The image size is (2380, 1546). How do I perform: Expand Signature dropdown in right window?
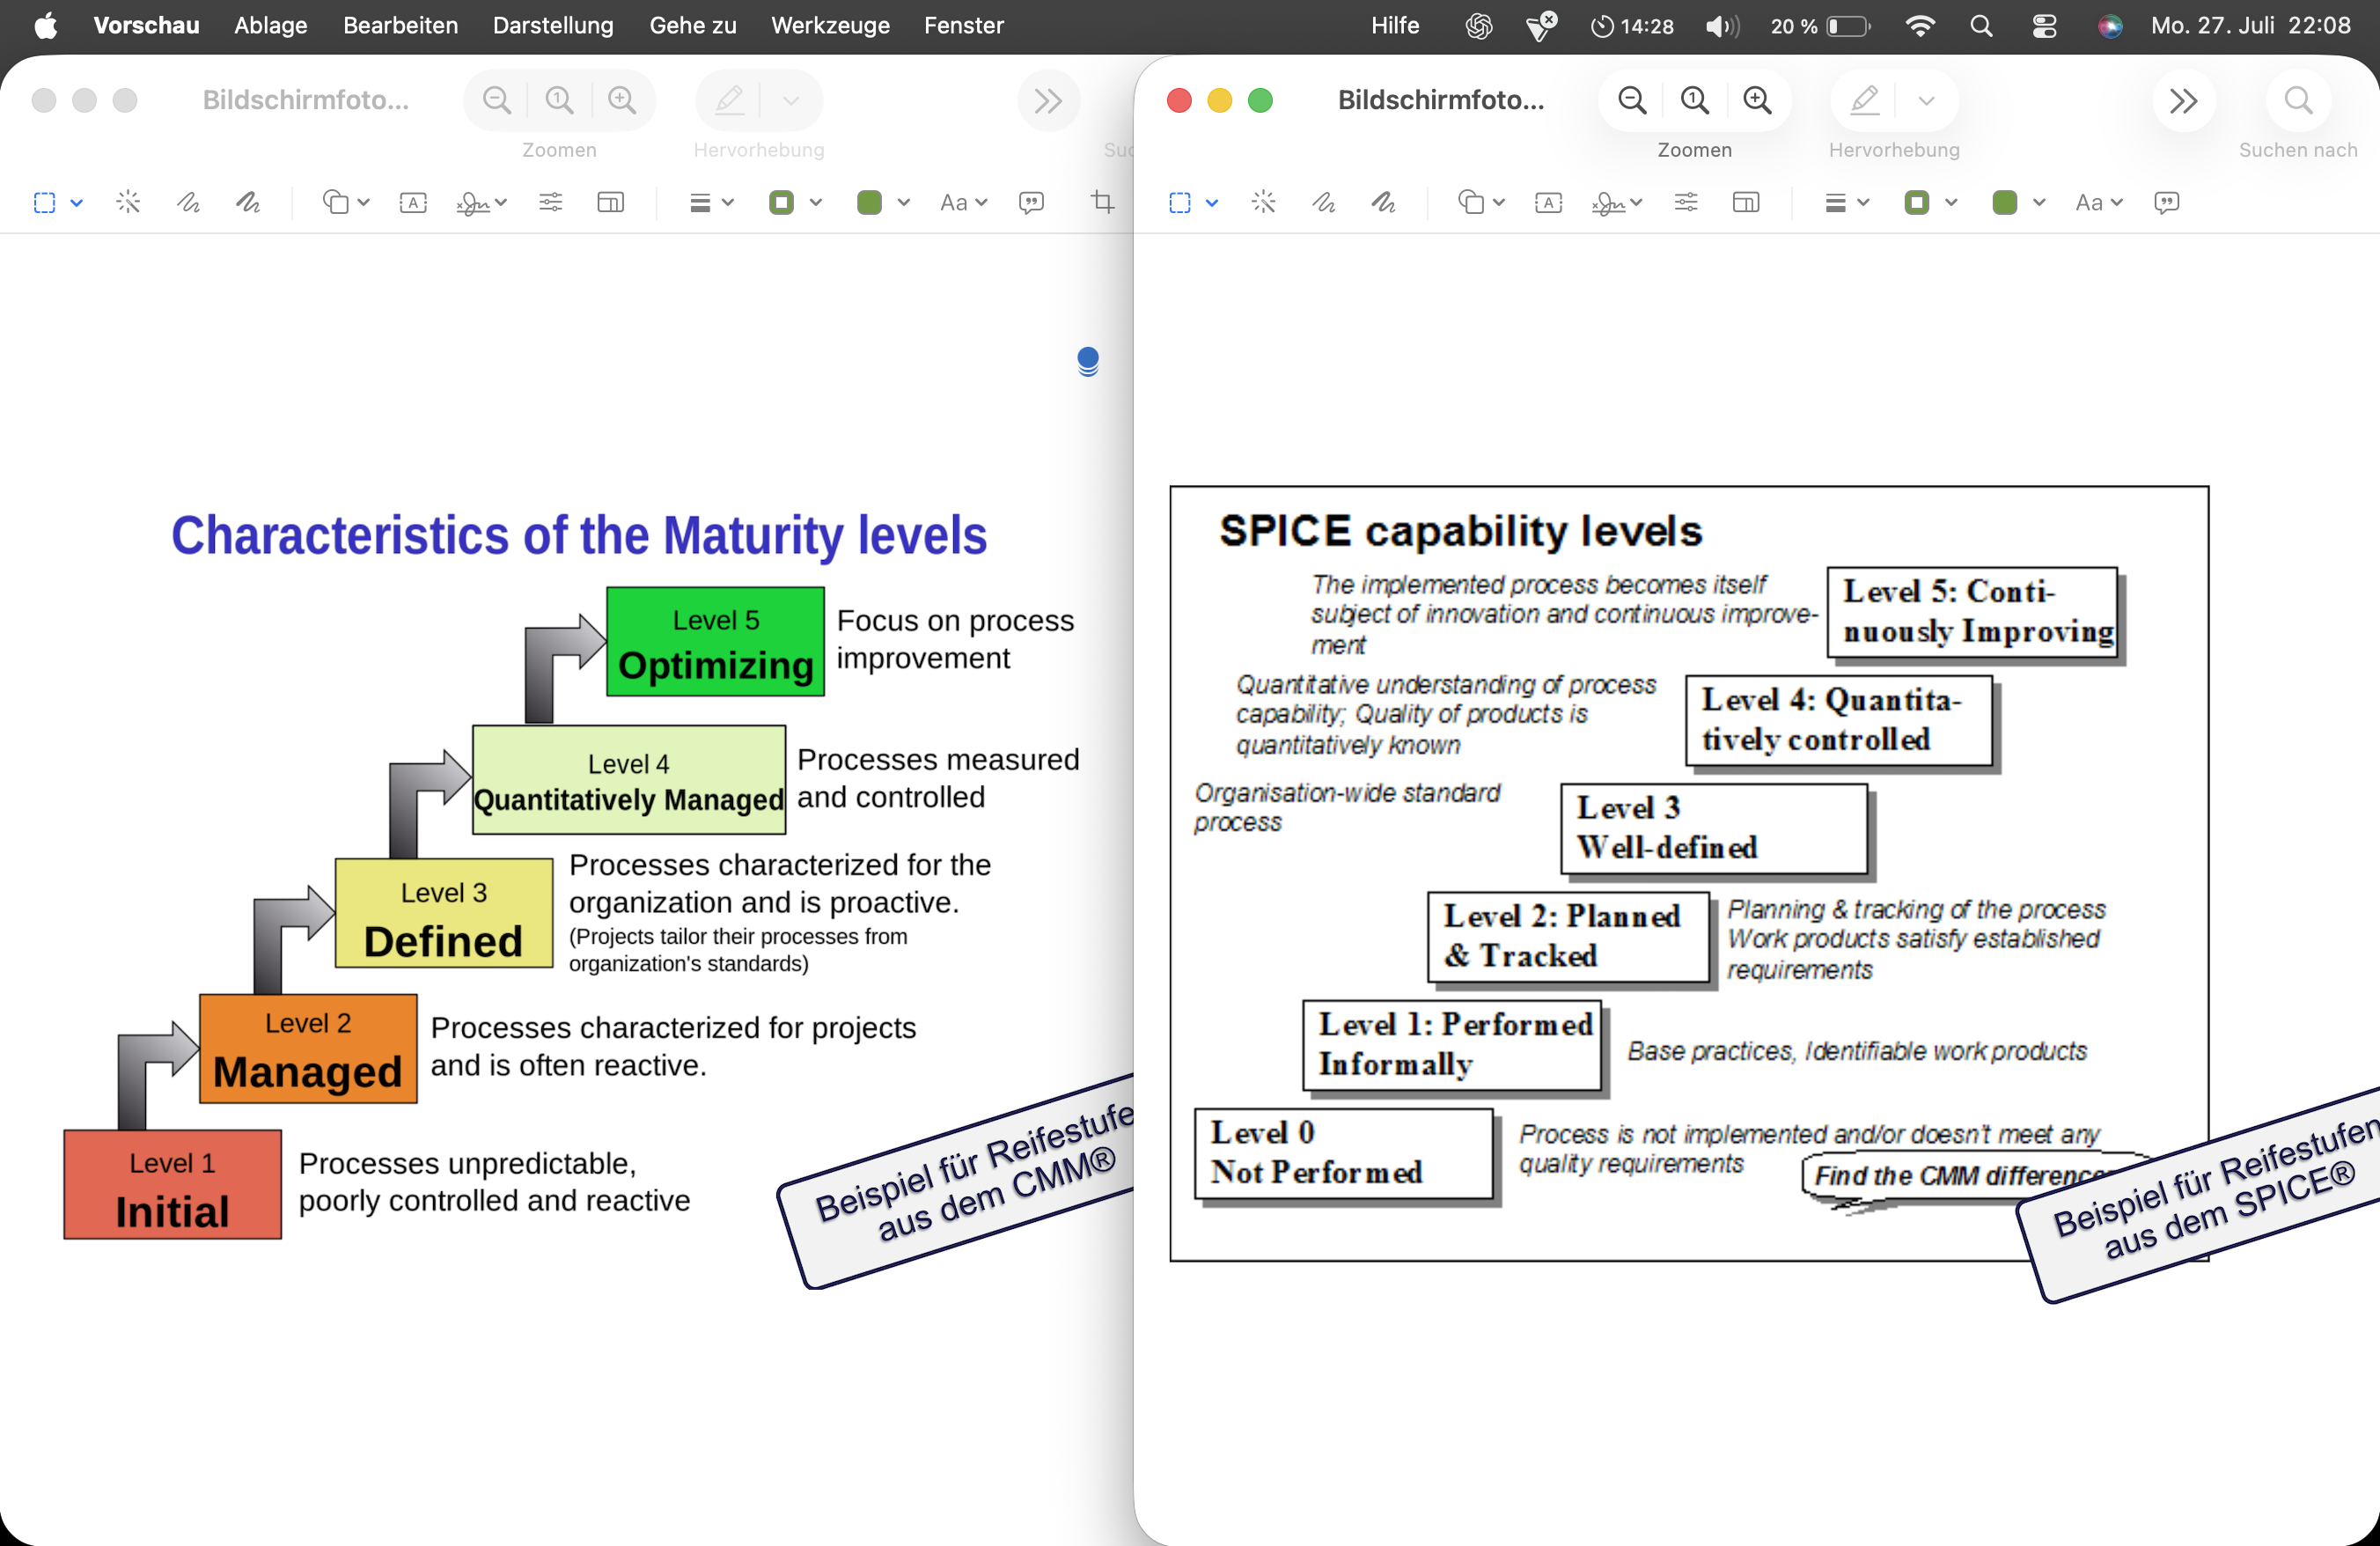1636,203
